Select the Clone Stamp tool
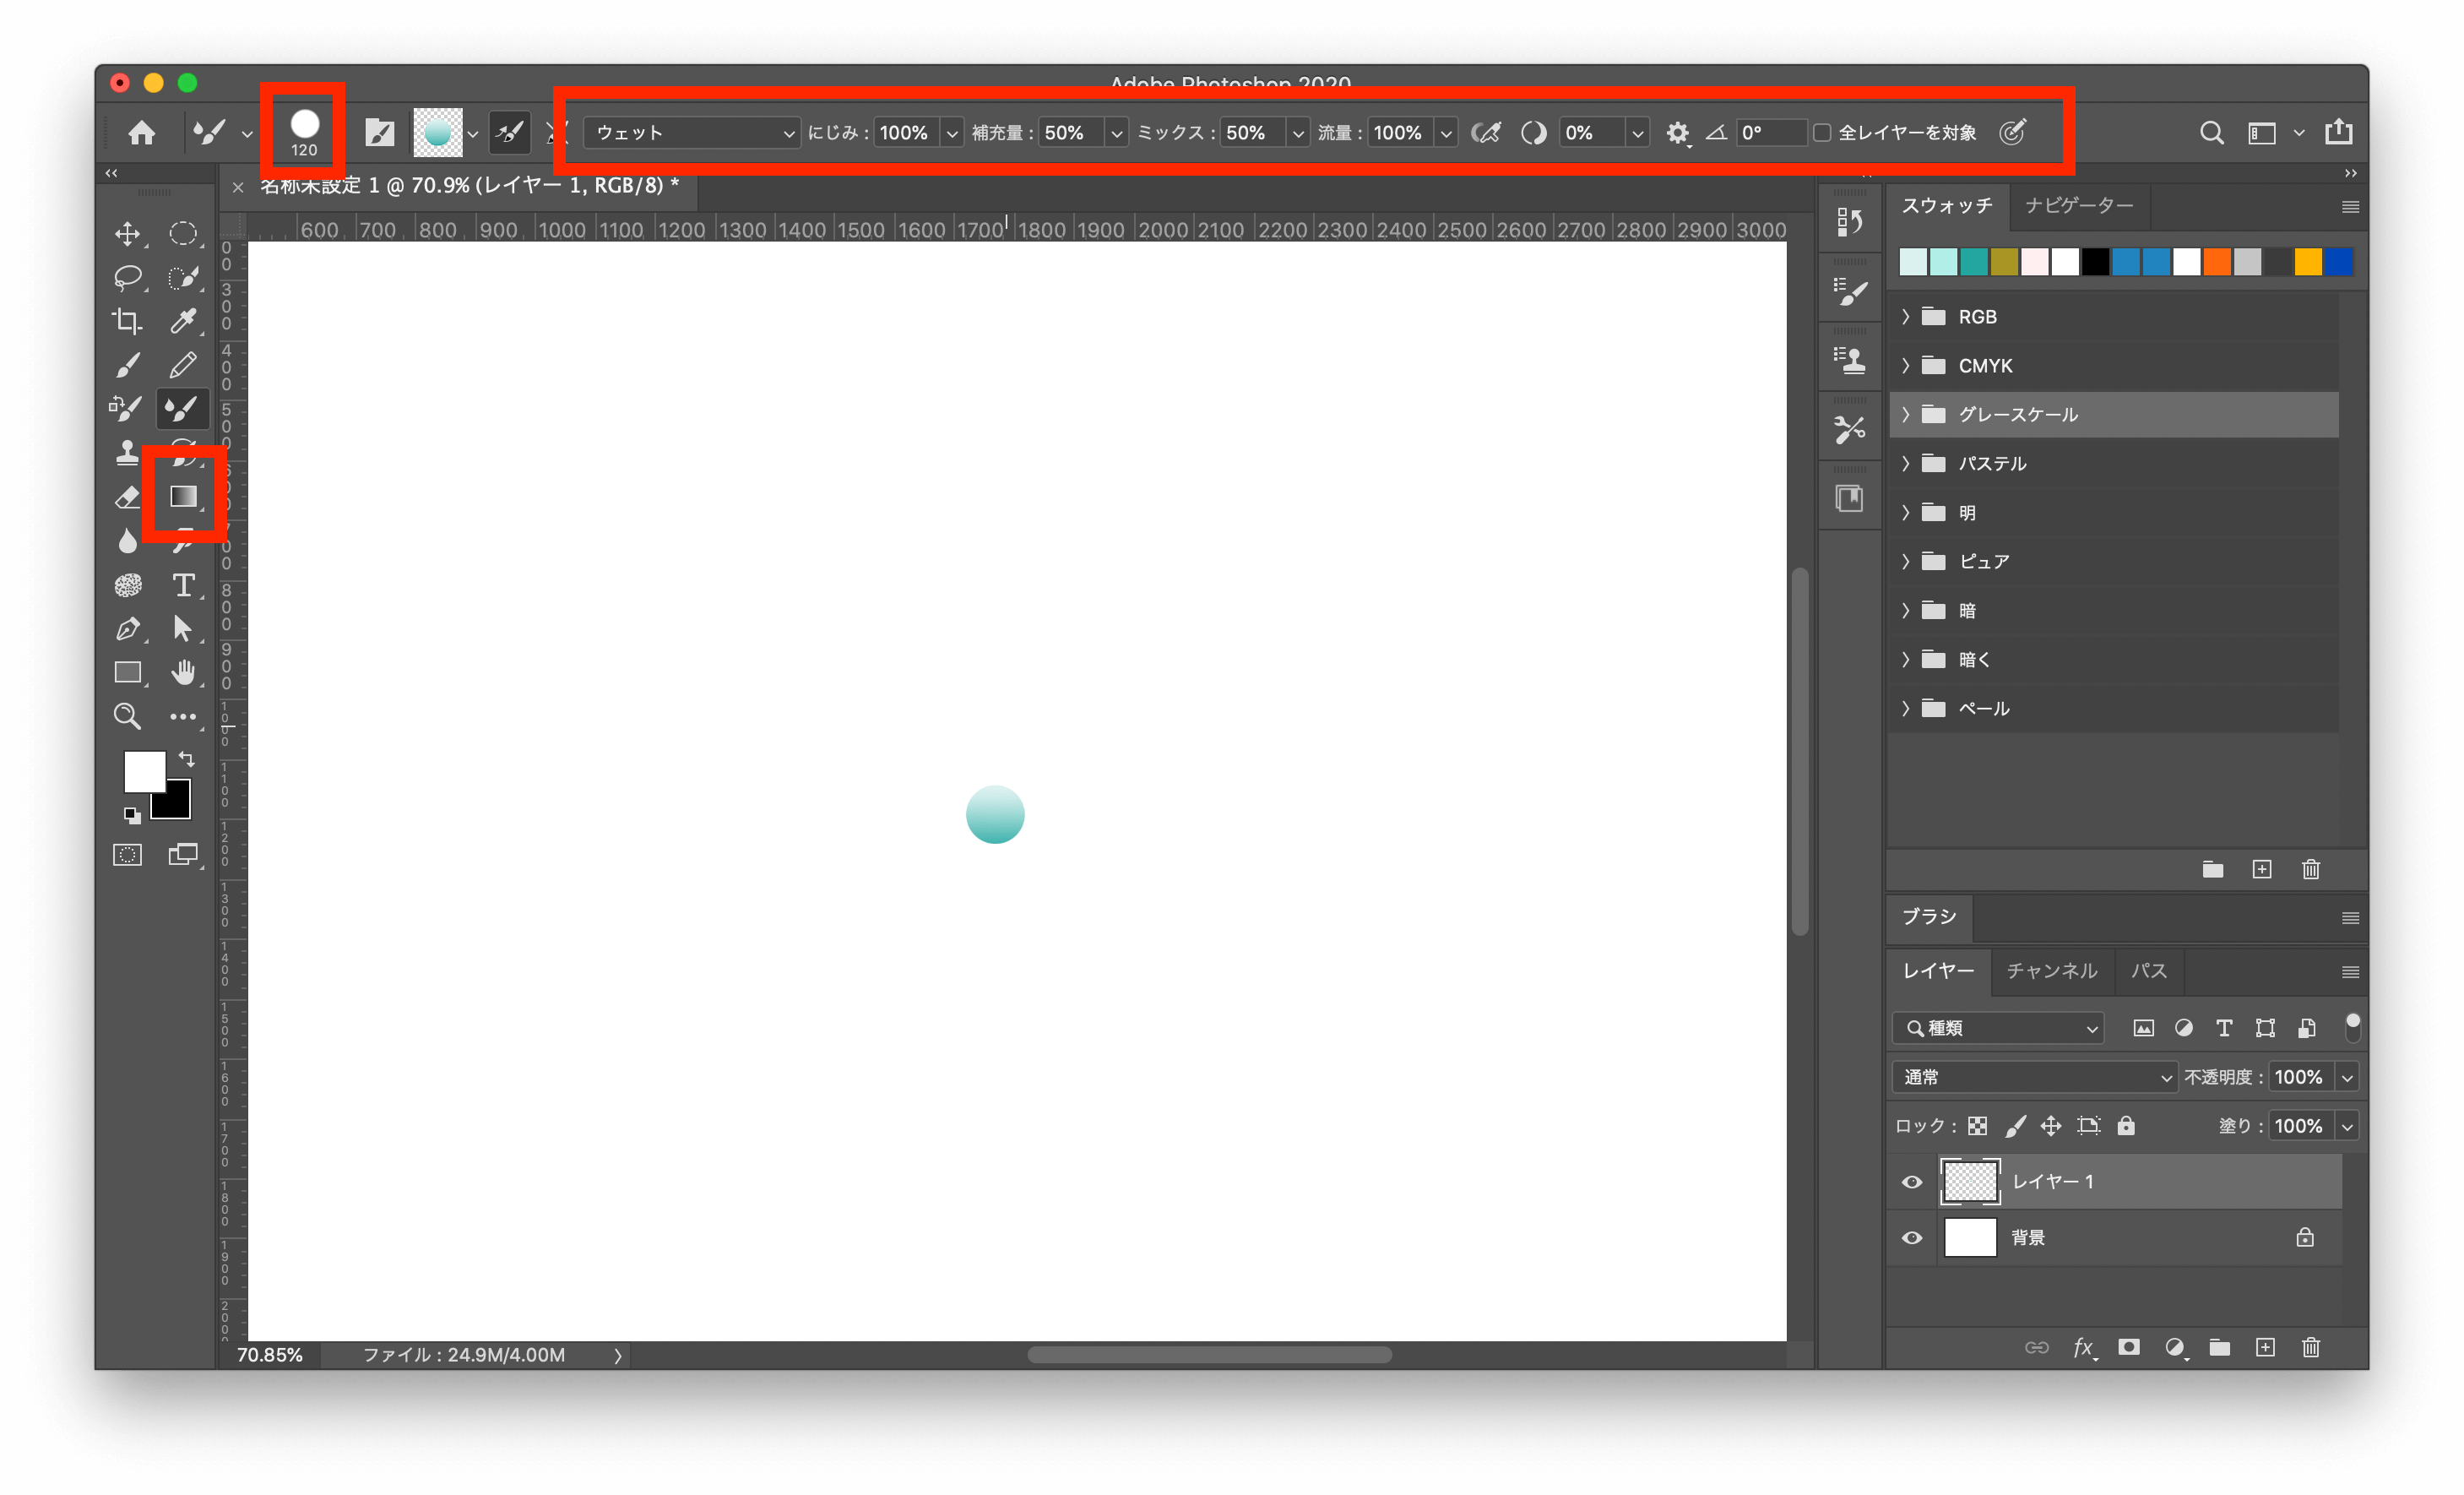The image size is (2464, 1495). click(x=127, y=453)
